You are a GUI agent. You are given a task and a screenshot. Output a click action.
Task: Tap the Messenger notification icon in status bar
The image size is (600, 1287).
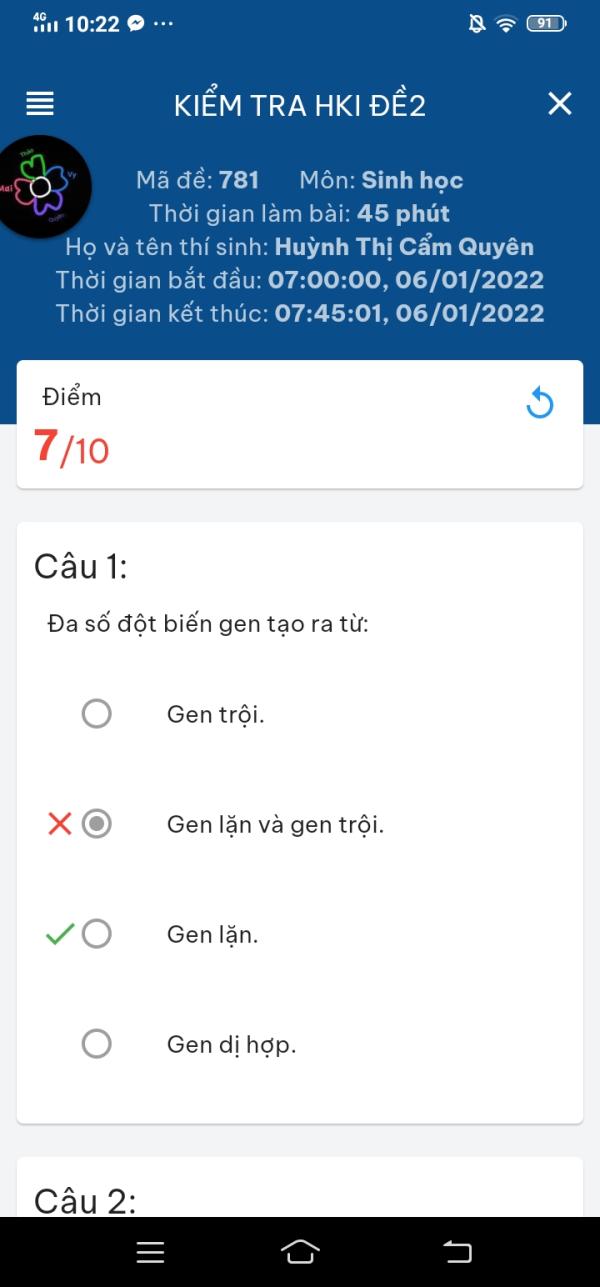(136, 24)
